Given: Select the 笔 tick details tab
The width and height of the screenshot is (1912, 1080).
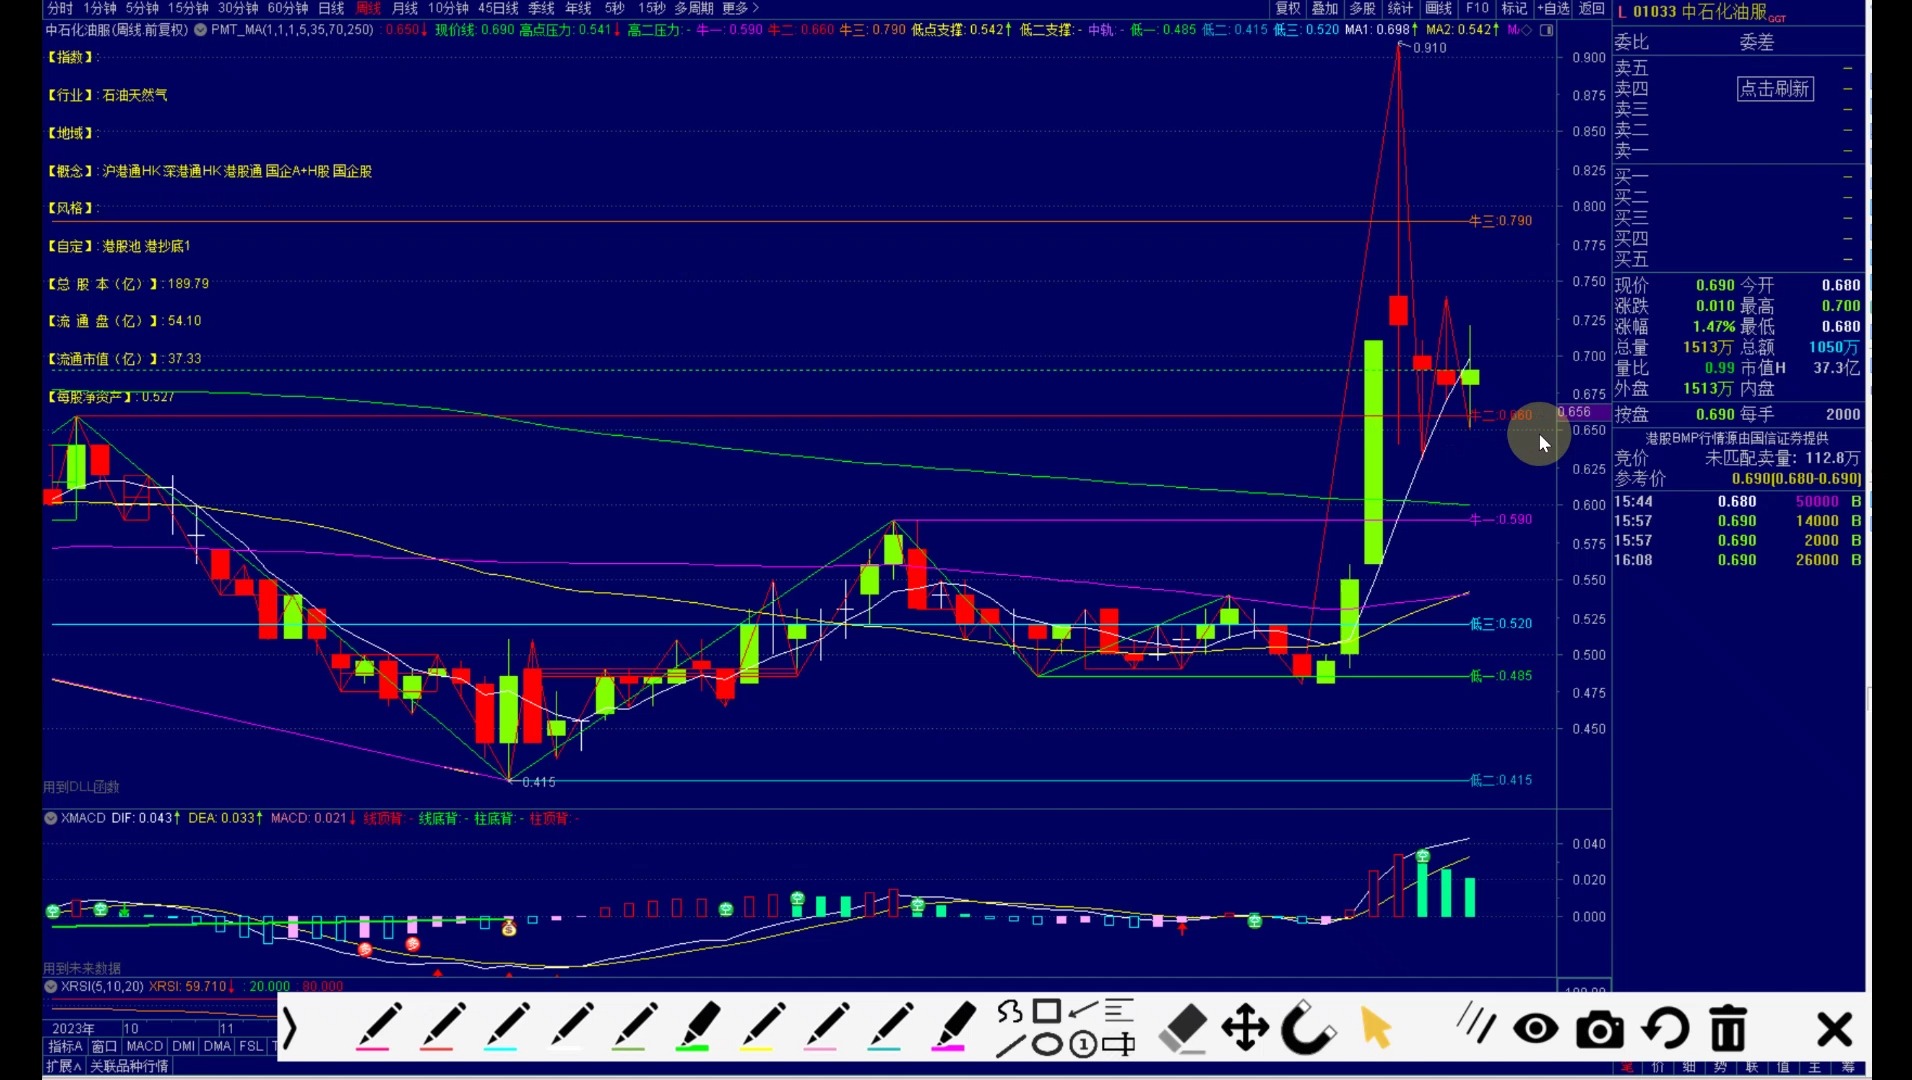Looking at the screenshot, I should pos(1627,1067).
